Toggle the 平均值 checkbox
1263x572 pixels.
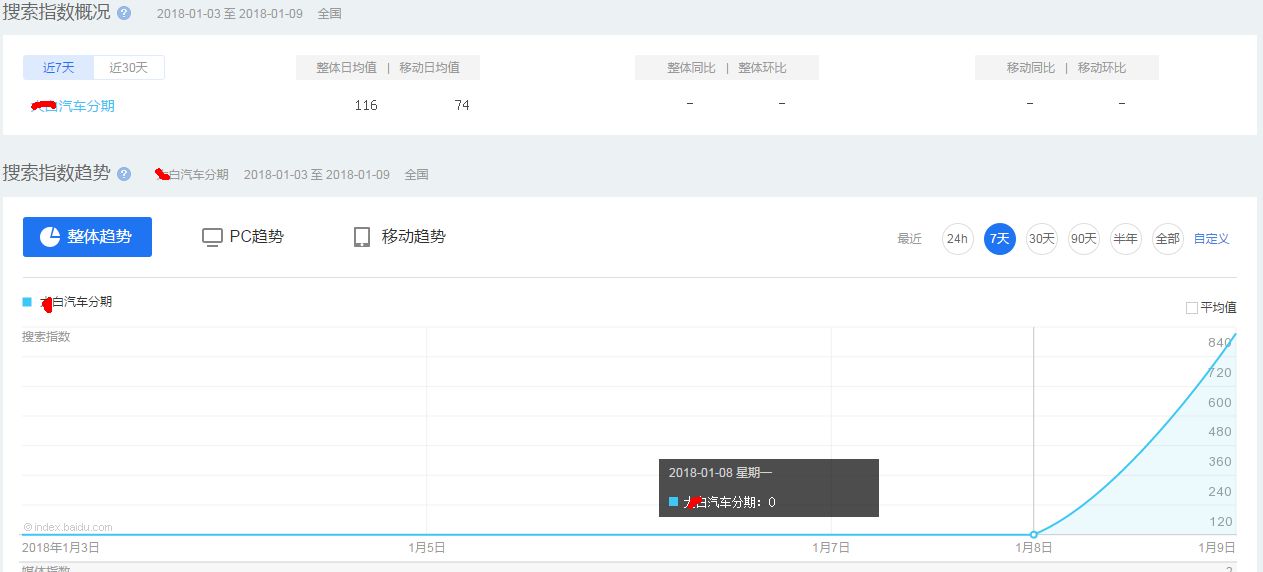point(1191,308)
